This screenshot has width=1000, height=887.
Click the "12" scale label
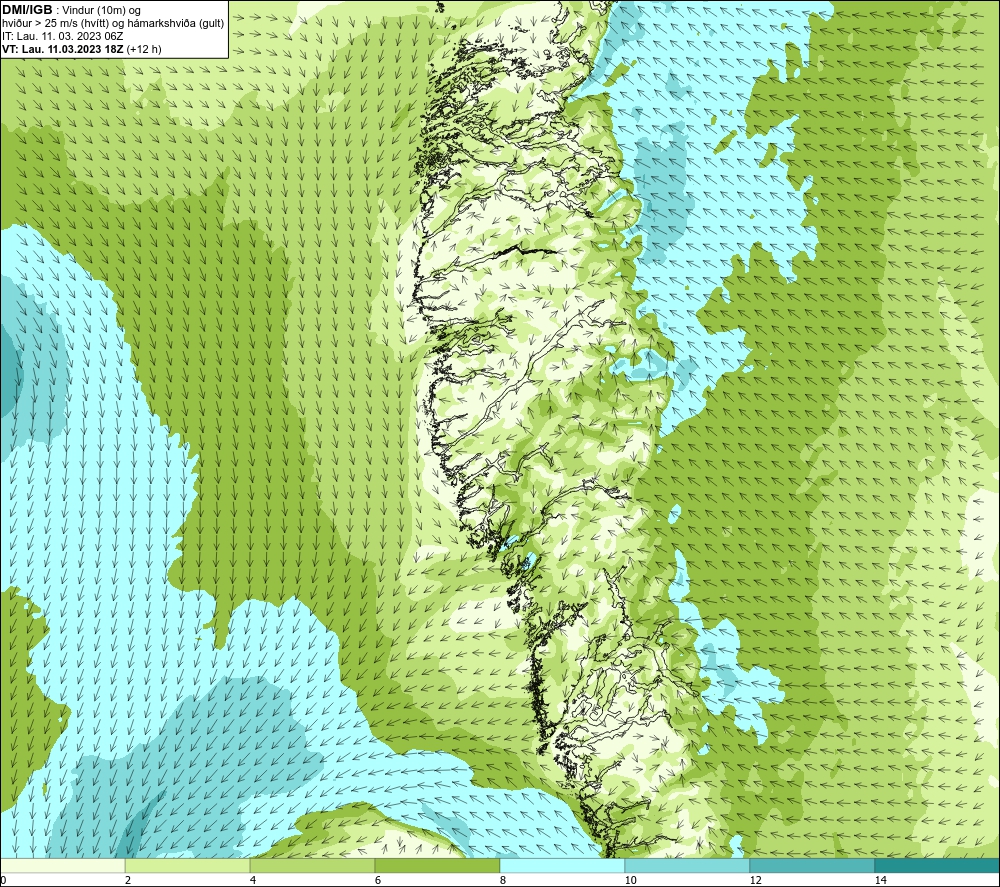tap(755, 880)
